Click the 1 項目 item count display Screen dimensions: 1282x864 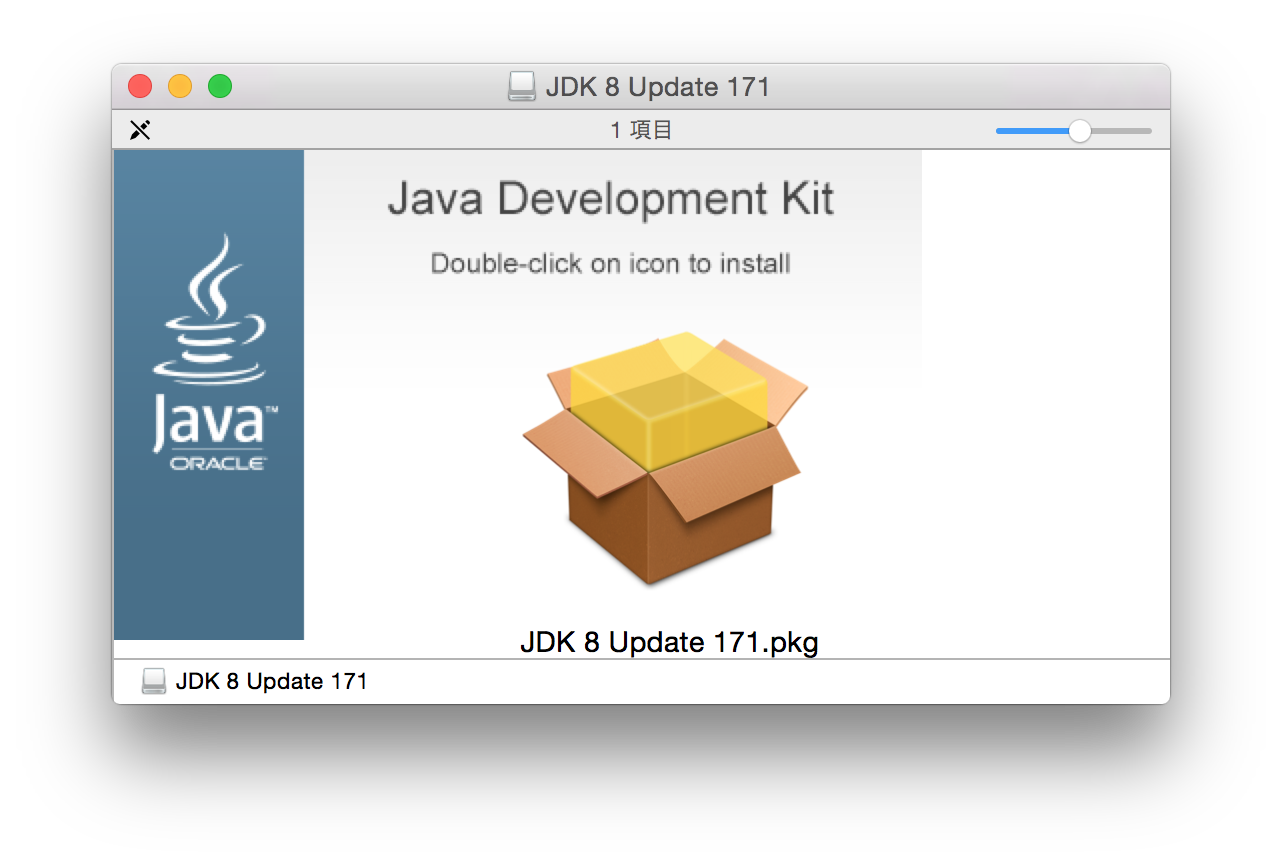pos(641,129)
